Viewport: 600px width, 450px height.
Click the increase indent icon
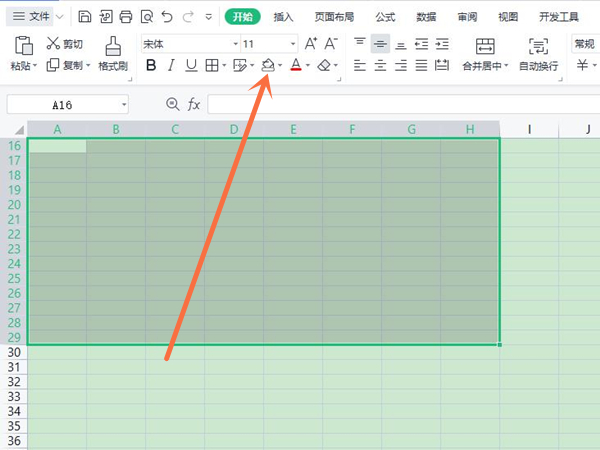tap(442, 44)
